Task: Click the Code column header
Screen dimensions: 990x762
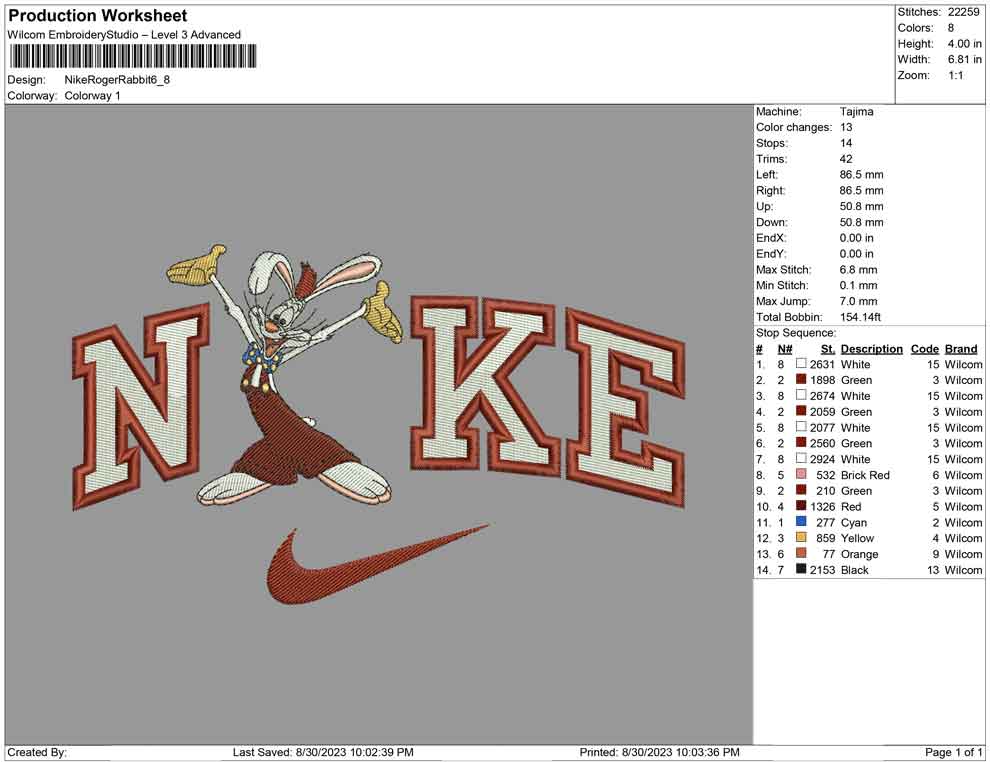Action: pos(924,348)
